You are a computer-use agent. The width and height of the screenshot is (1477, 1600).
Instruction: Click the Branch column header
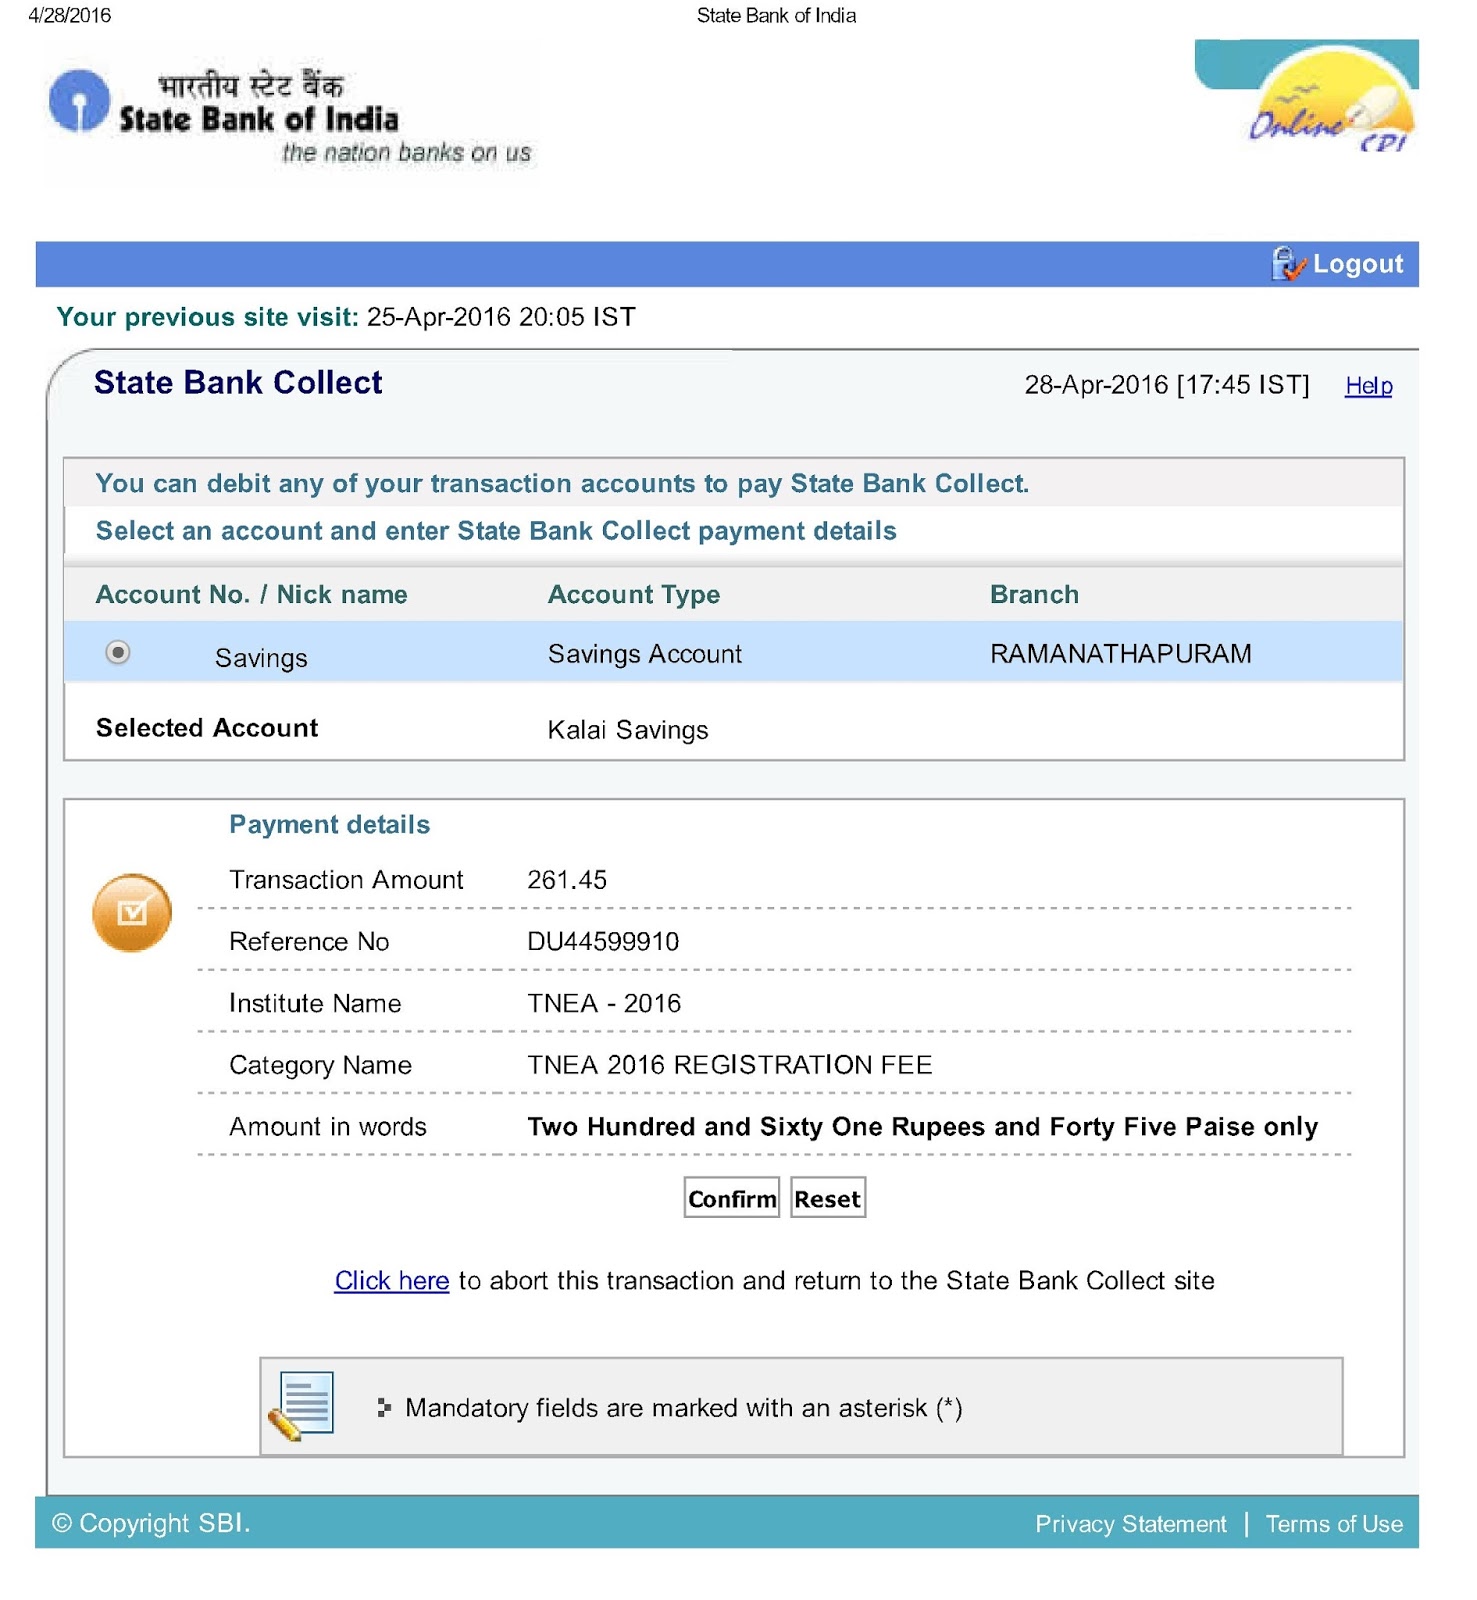tap(1034, 595)
